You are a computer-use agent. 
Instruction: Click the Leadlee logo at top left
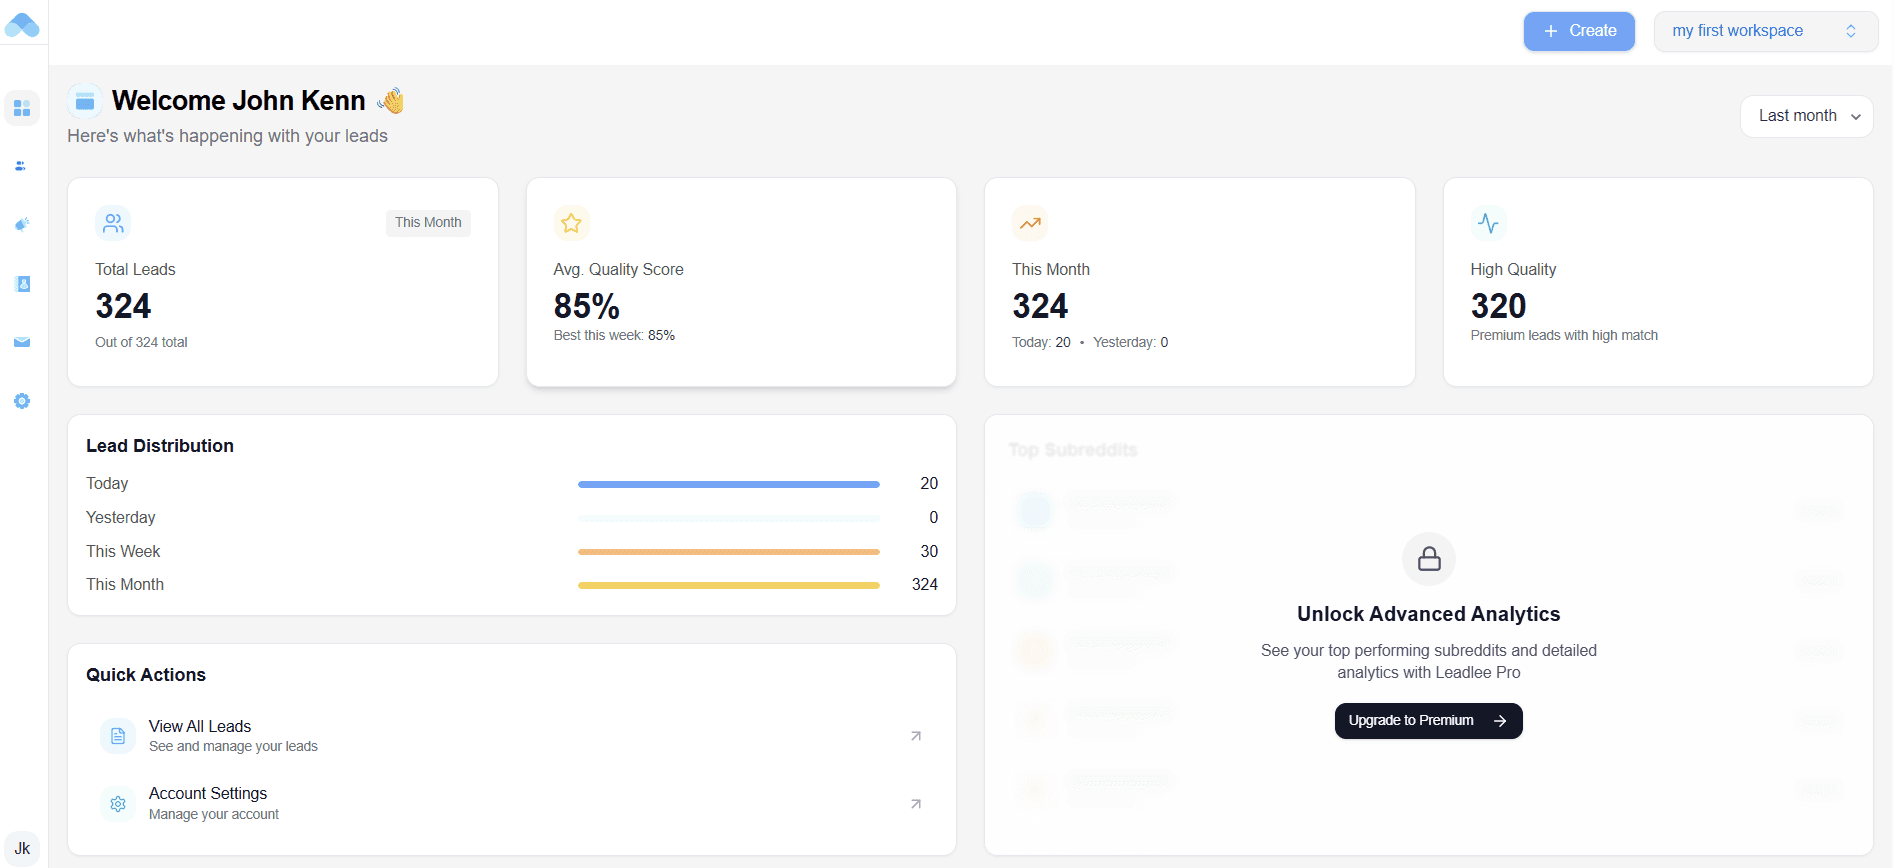(22, 25)
